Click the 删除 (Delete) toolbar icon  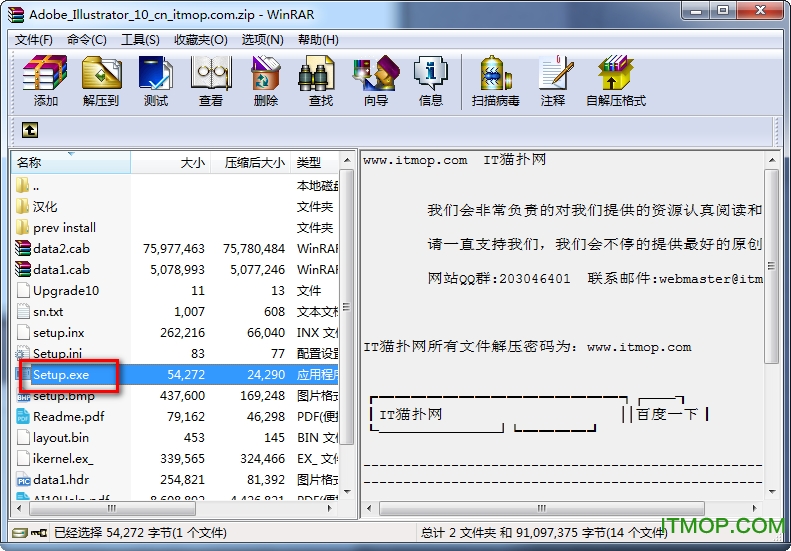point(266,74)
